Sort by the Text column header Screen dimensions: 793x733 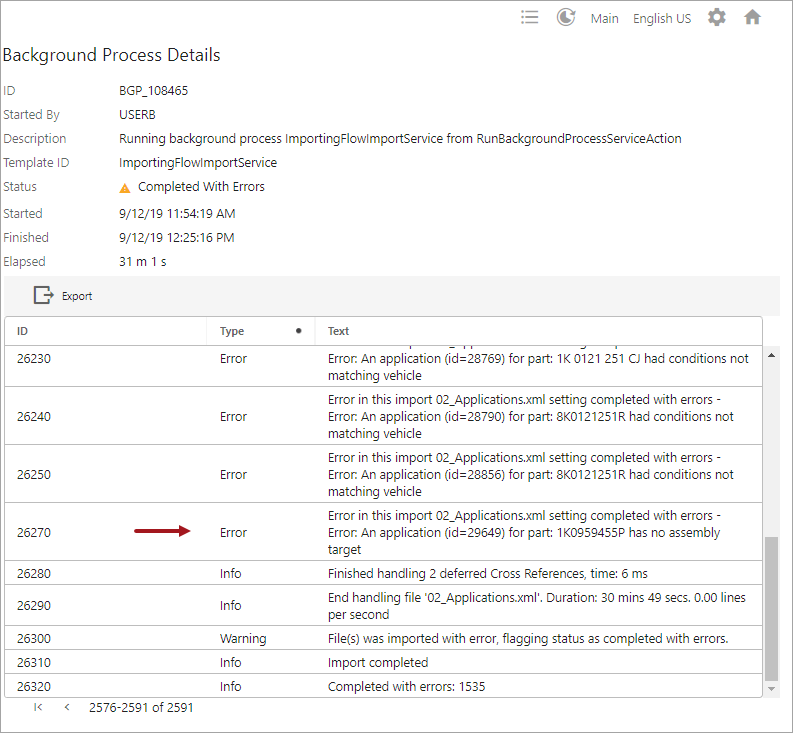(x=338, y=331)
